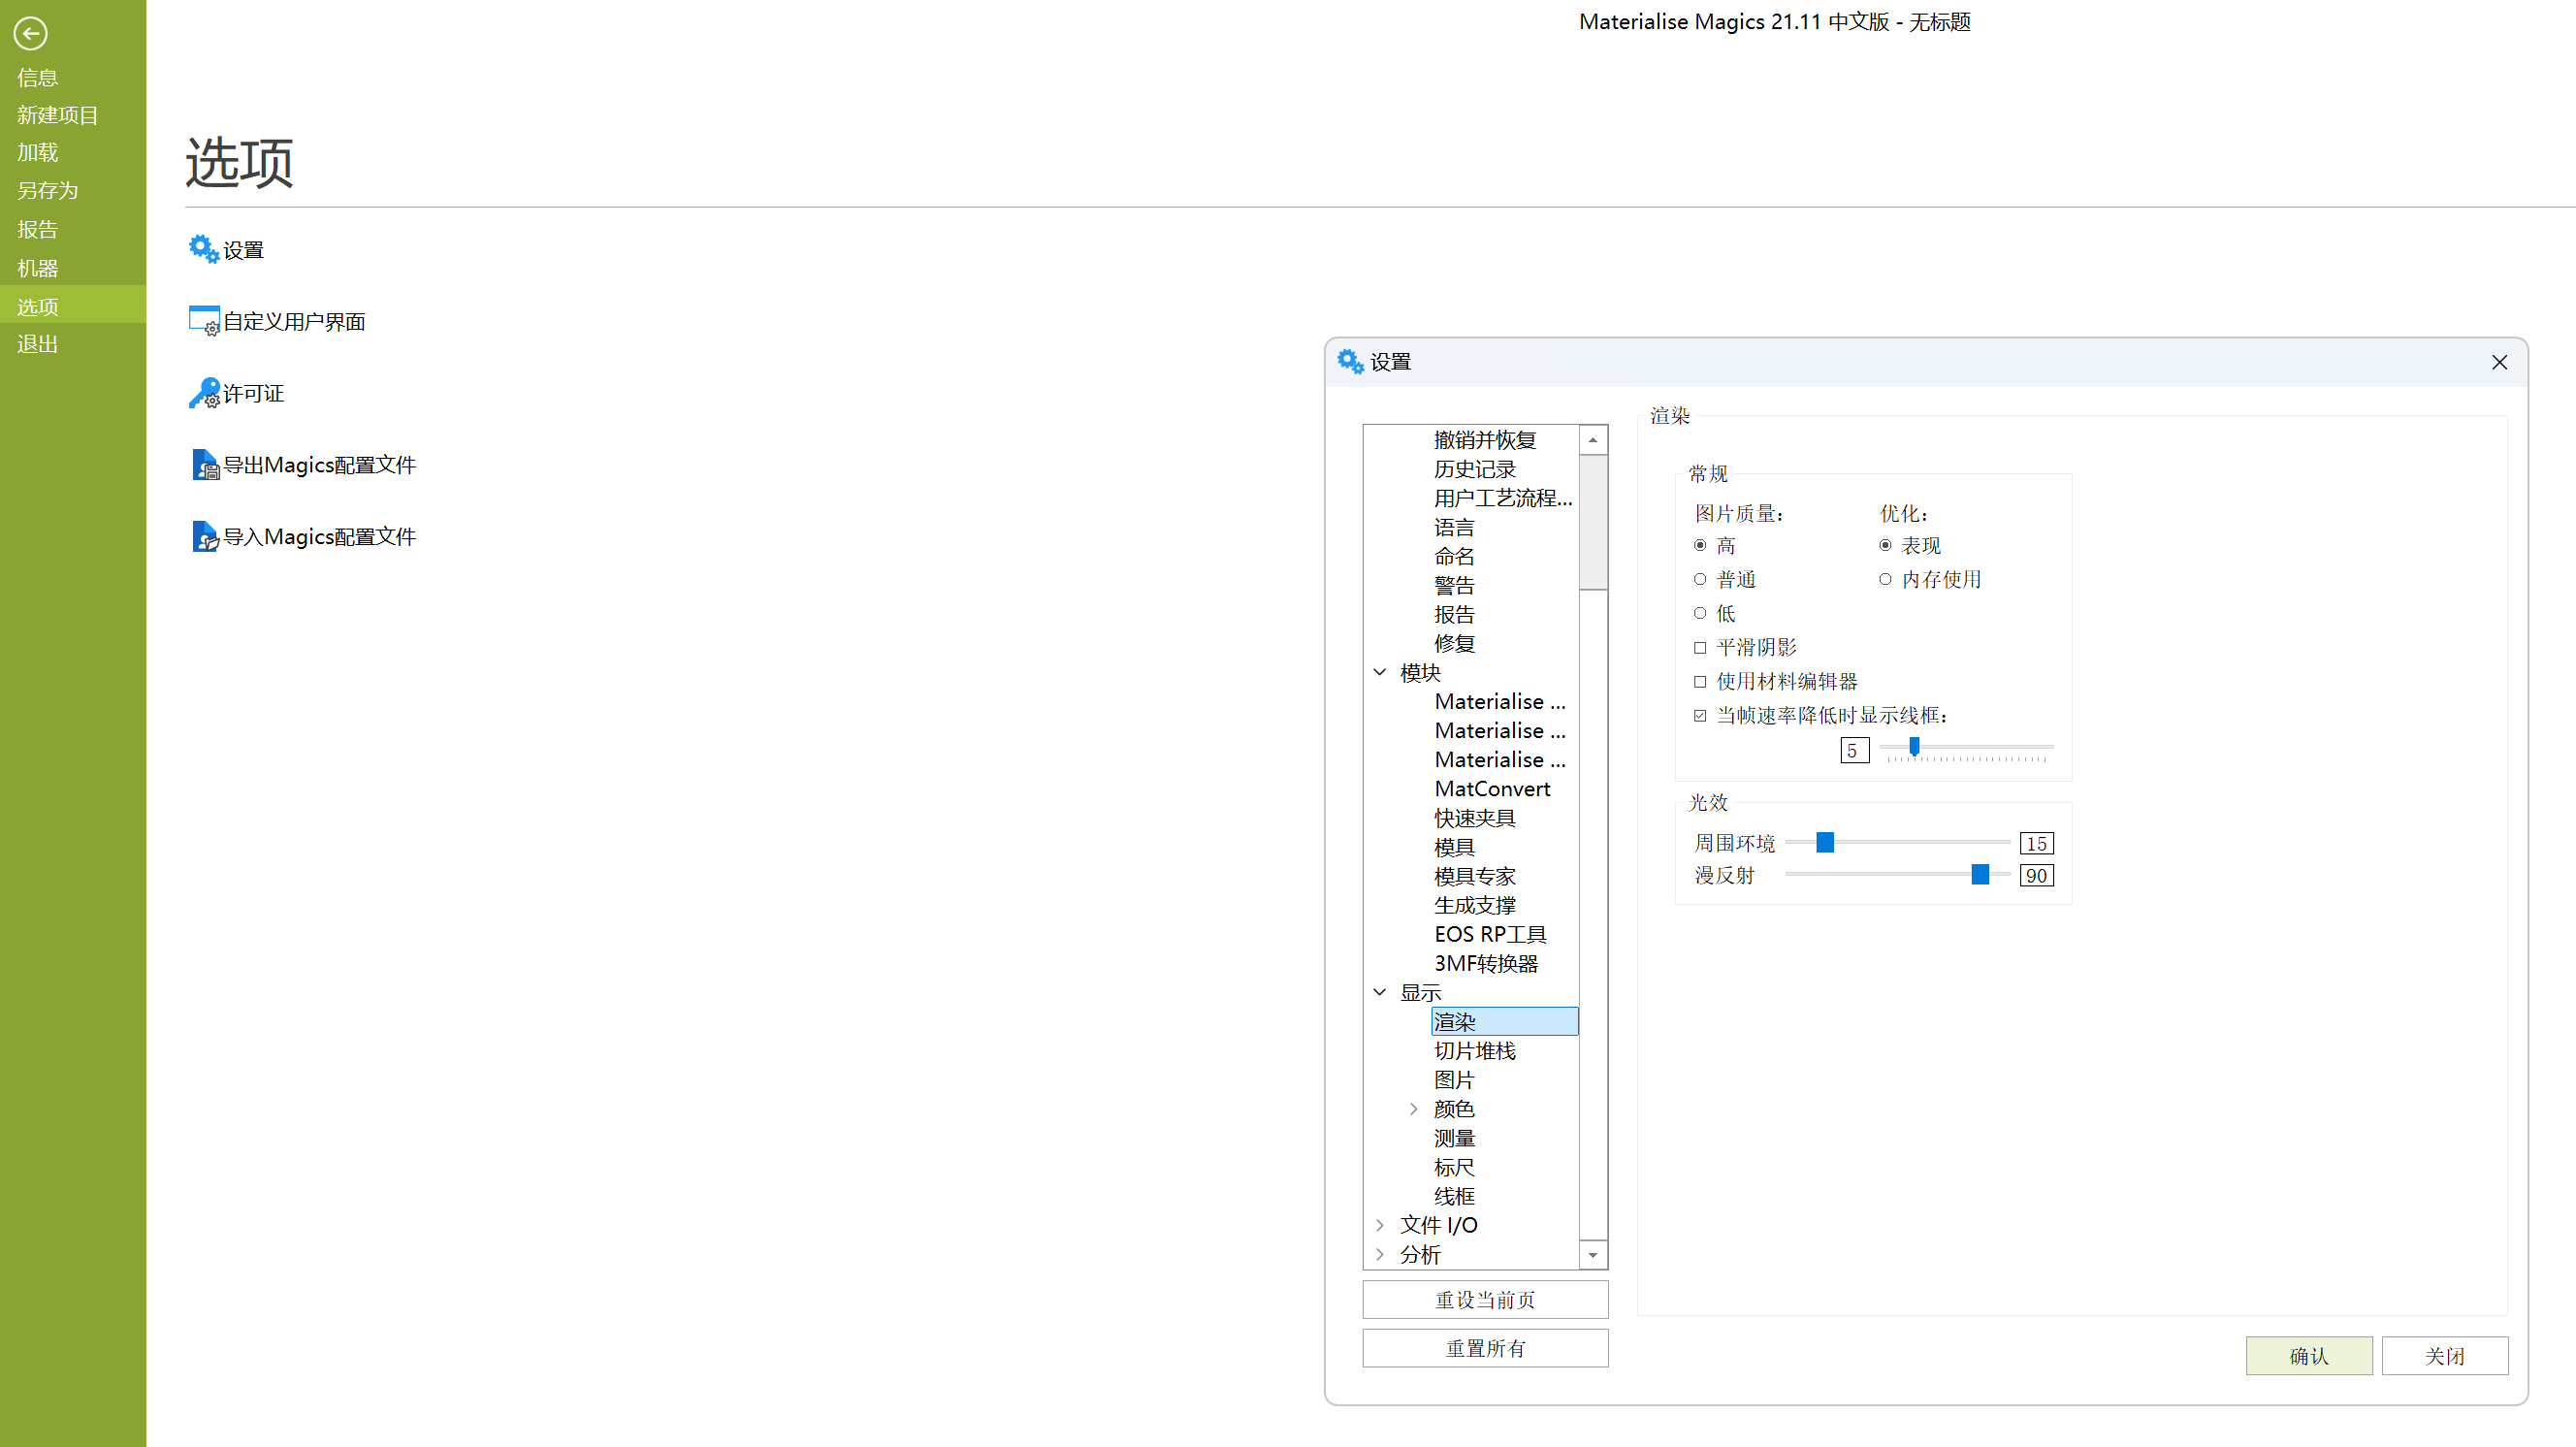The height and width of the screenshot is (1447, 2576).
Task: Click the 自定义用户界面 icon
Action: tap(204, 321)
